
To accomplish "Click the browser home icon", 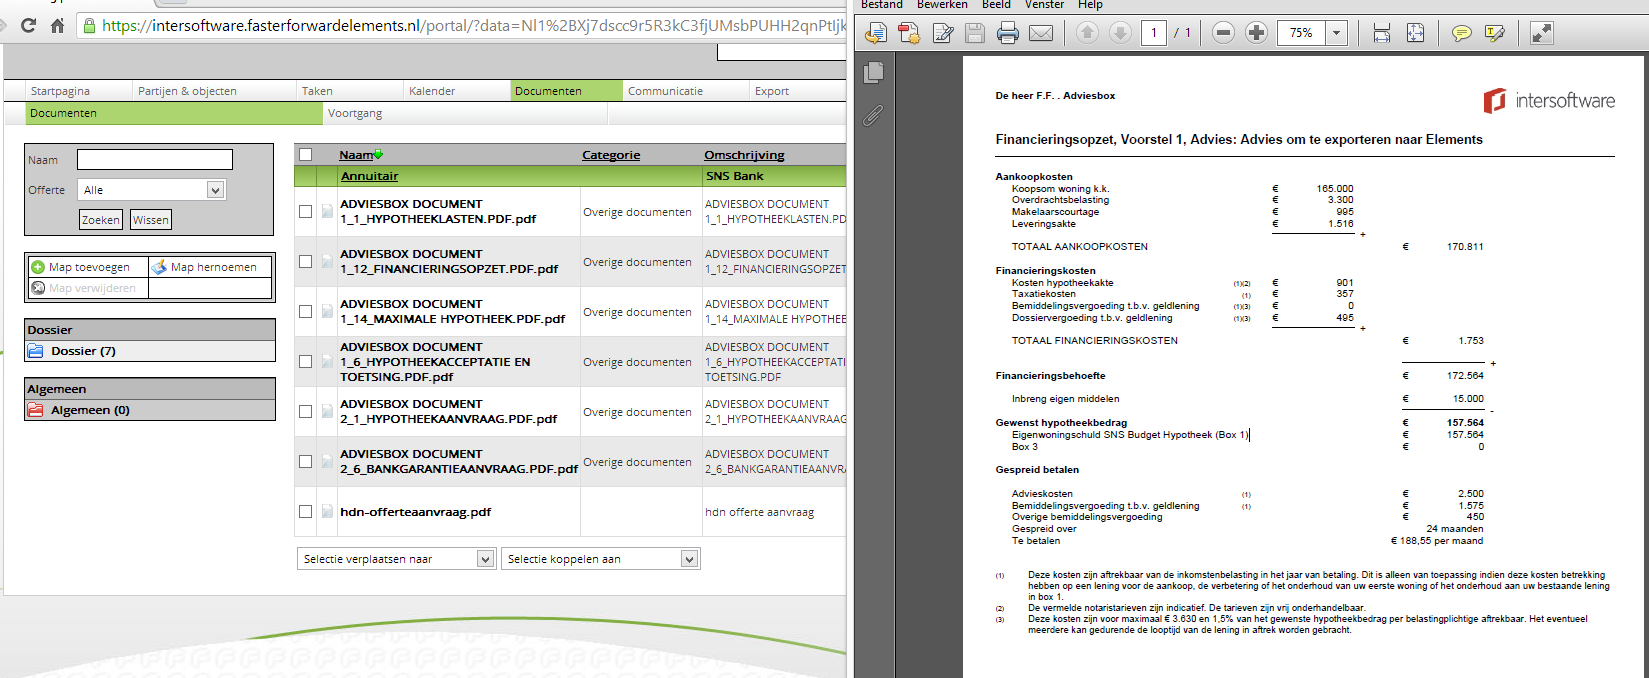I will (x=57, y=26).
